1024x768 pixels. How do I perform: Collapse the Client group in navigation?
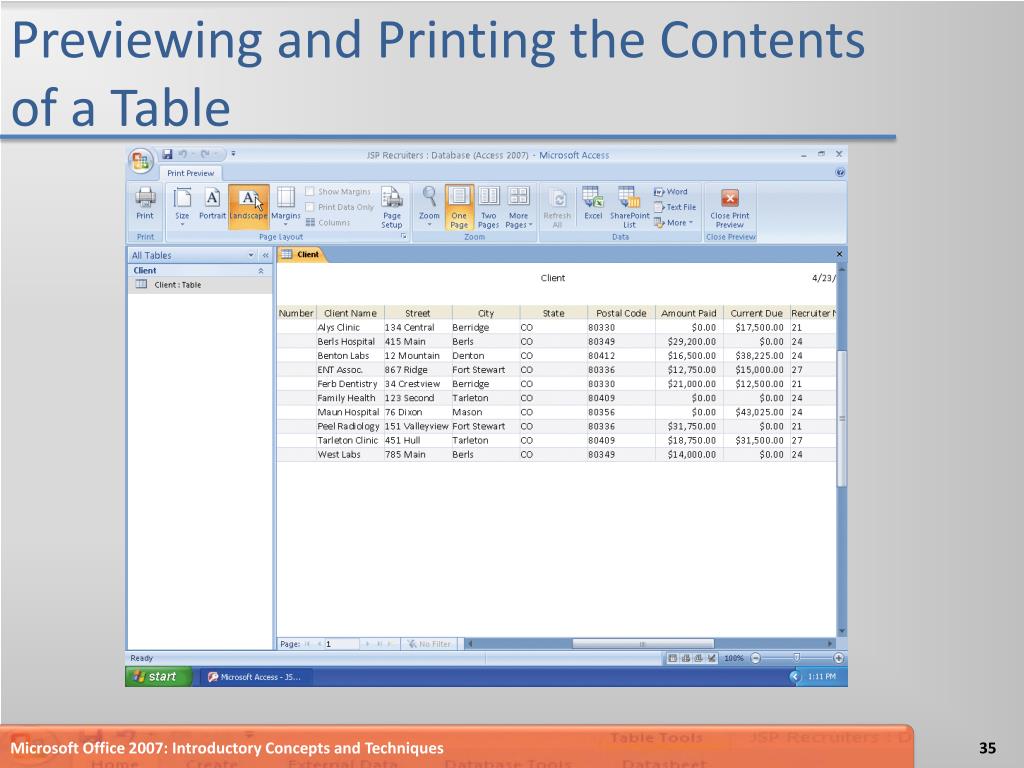261,270
